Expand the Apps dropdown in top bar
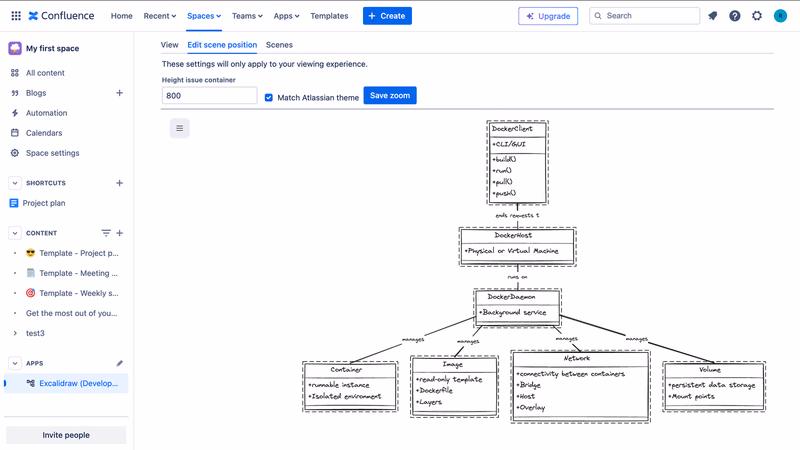Image resolution: width=800 pixels, height=450 pixels. tap(286, 16)
